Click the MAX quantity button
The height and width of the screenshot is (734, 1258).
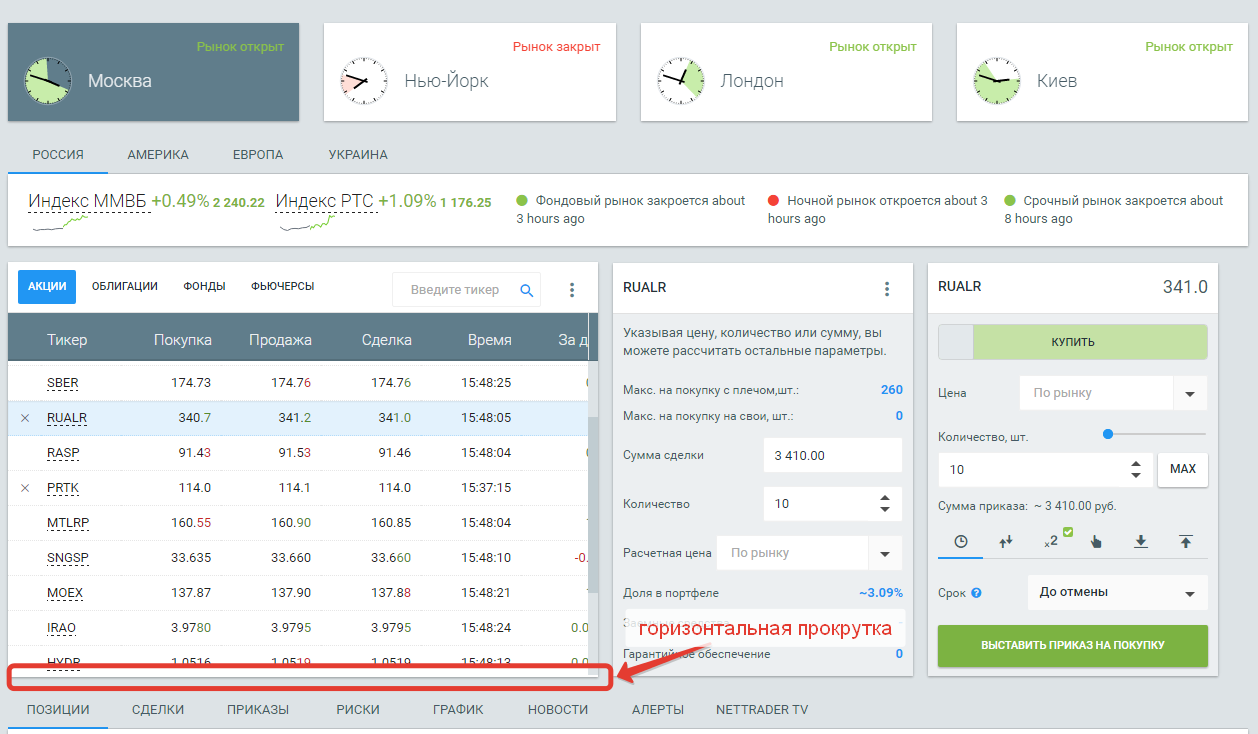pos(1182,469)
